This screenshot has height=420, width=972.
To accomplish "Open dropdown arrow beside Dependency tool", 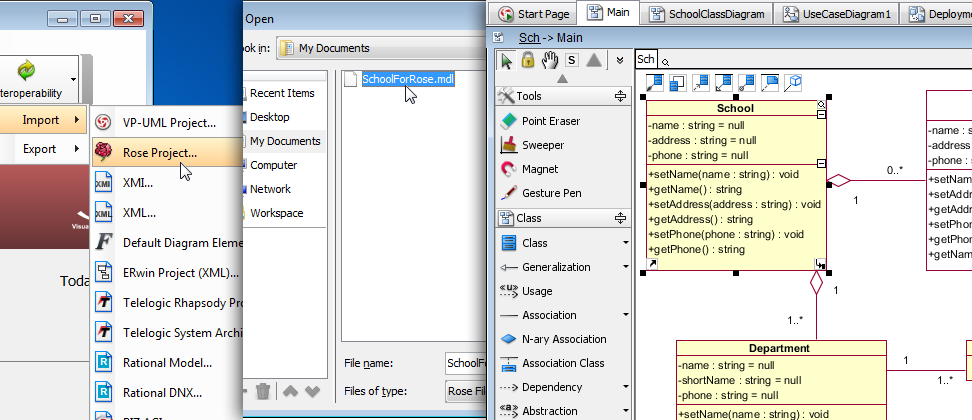I will pos(625,387).
